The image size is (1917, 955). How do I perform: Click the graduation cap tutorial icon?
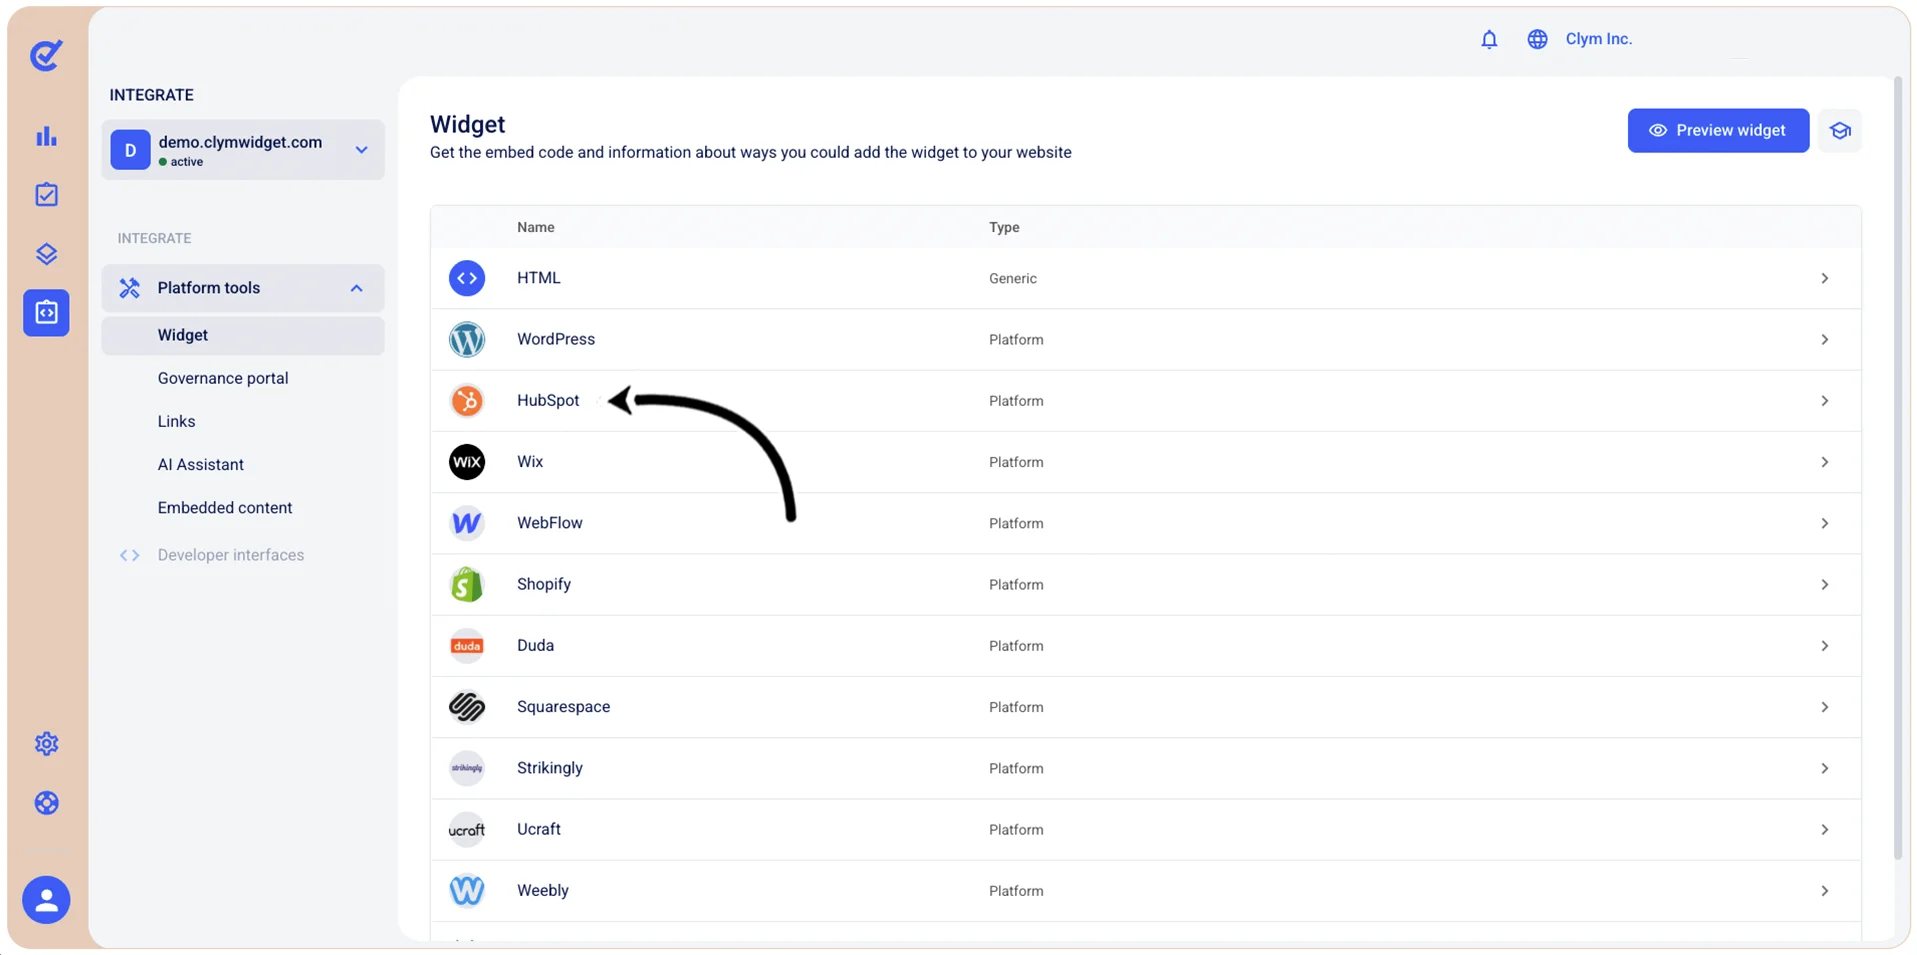[x=1840, y=131]
